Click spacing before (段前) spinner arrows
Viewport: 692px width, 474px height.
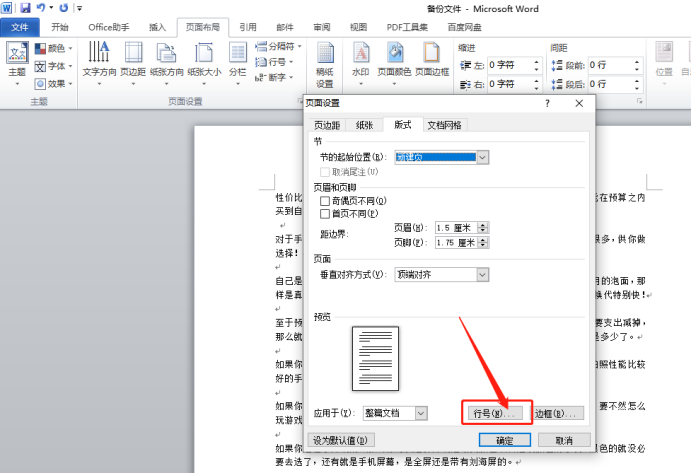point(637,66)
